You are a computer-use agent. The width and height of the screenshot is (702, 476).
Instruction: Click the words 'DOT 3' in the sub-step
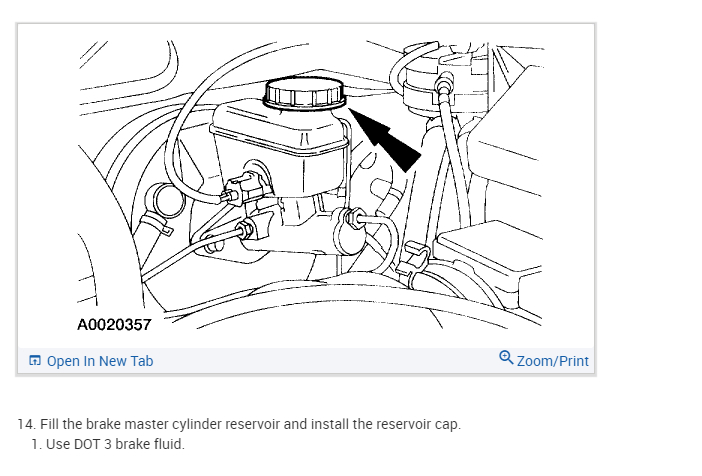pos(93,444)
